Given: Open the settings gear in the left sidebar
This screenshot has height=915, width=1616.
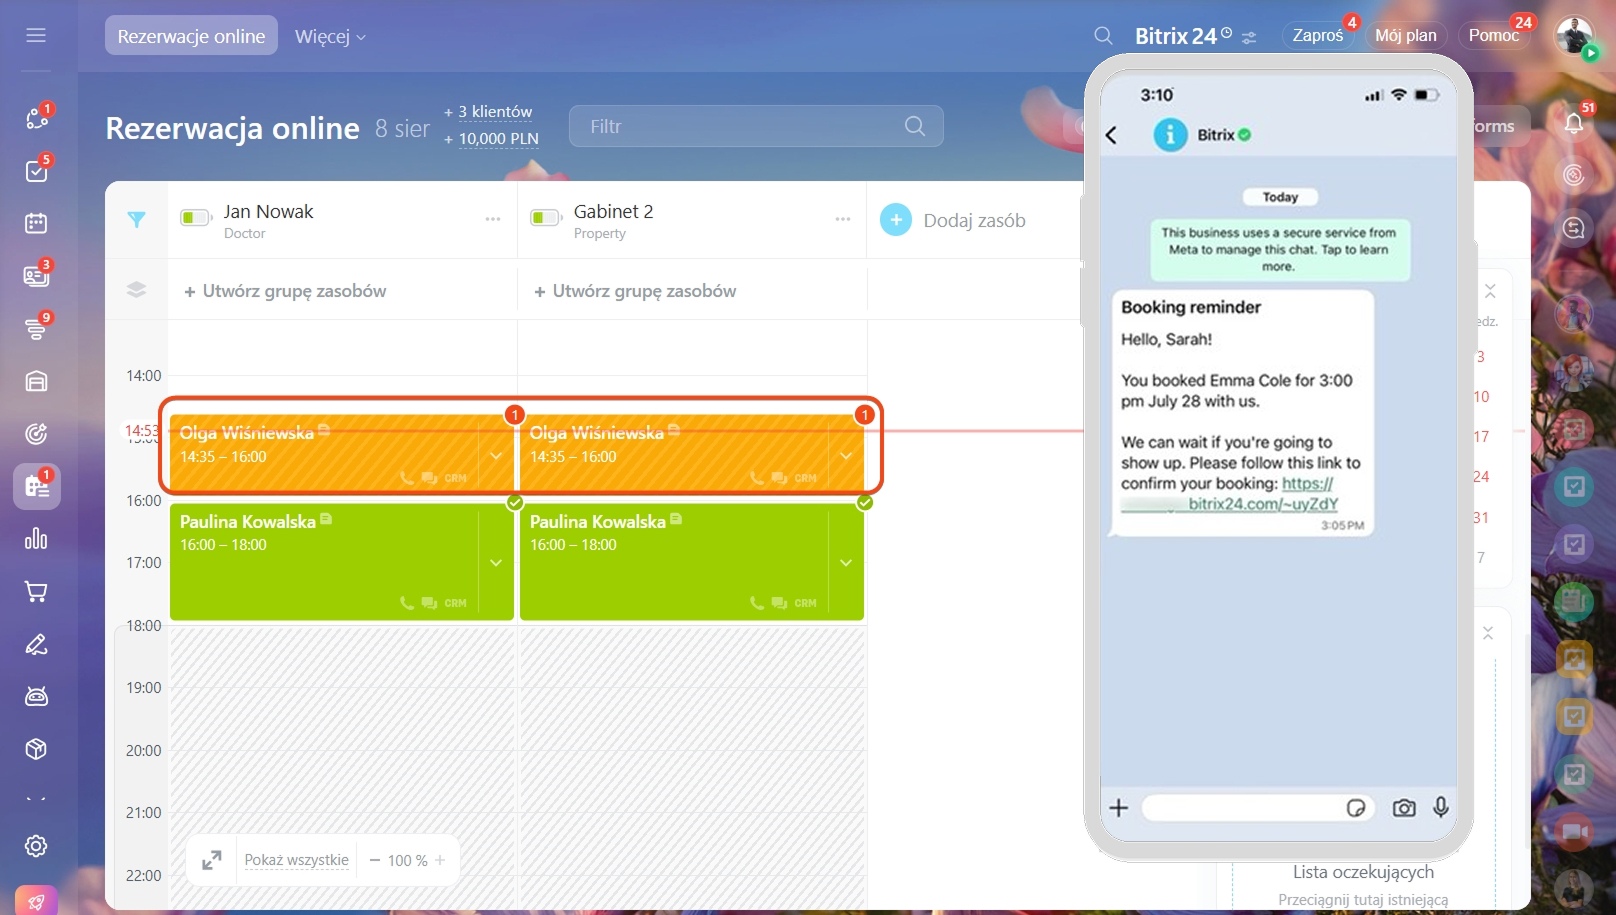Looking at the screenshot, I should (37, 846).
